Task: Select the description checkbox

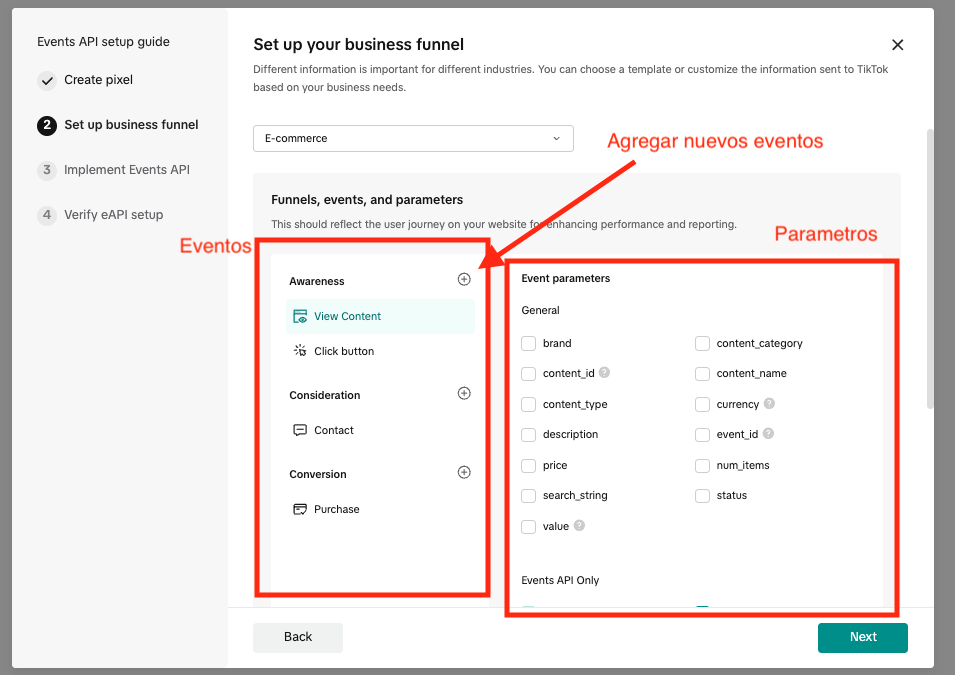Action: (x=528, y=434)
